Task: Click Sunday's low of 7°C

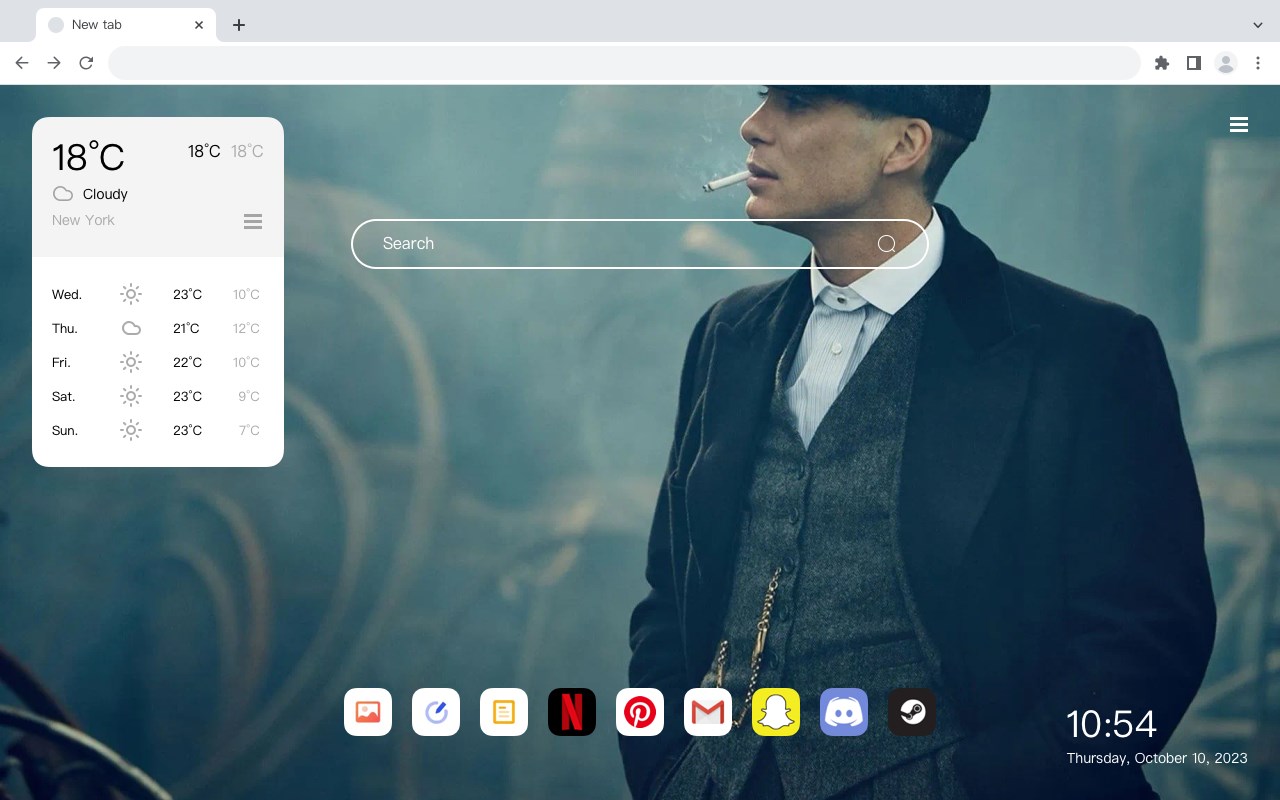Action: coord(249,430)
